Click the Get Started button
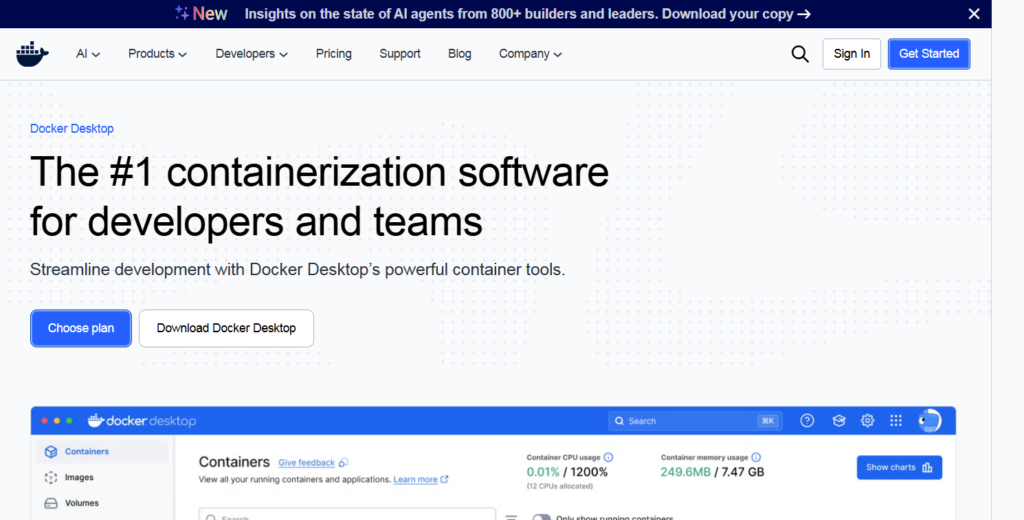Image resolution: width=1024 pixels, height=520 pixels. click(929, 54)
